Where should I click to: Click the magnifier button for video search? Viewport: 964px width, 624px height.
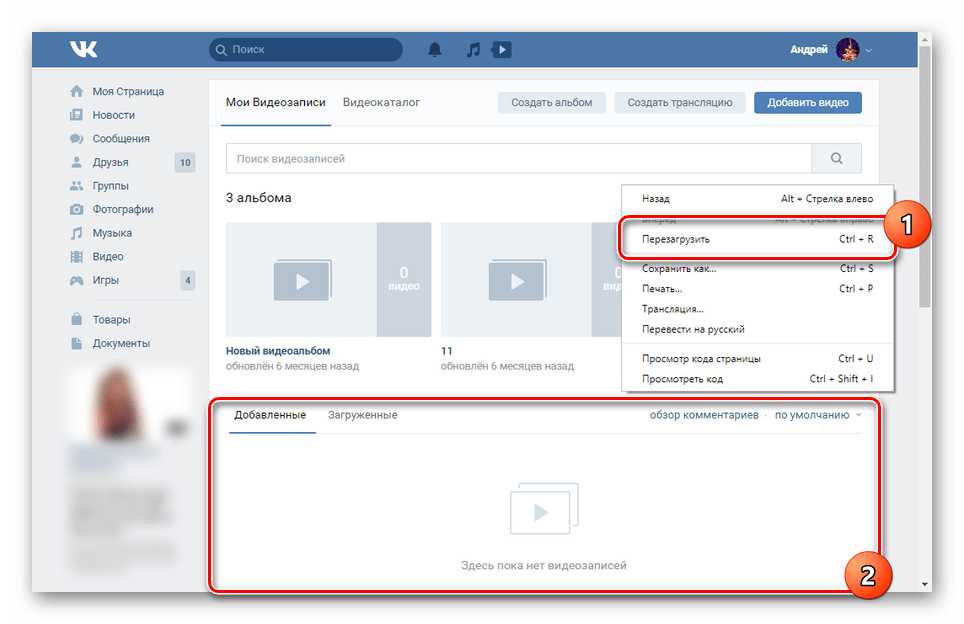pyautogui.click(x=836, y=159)
